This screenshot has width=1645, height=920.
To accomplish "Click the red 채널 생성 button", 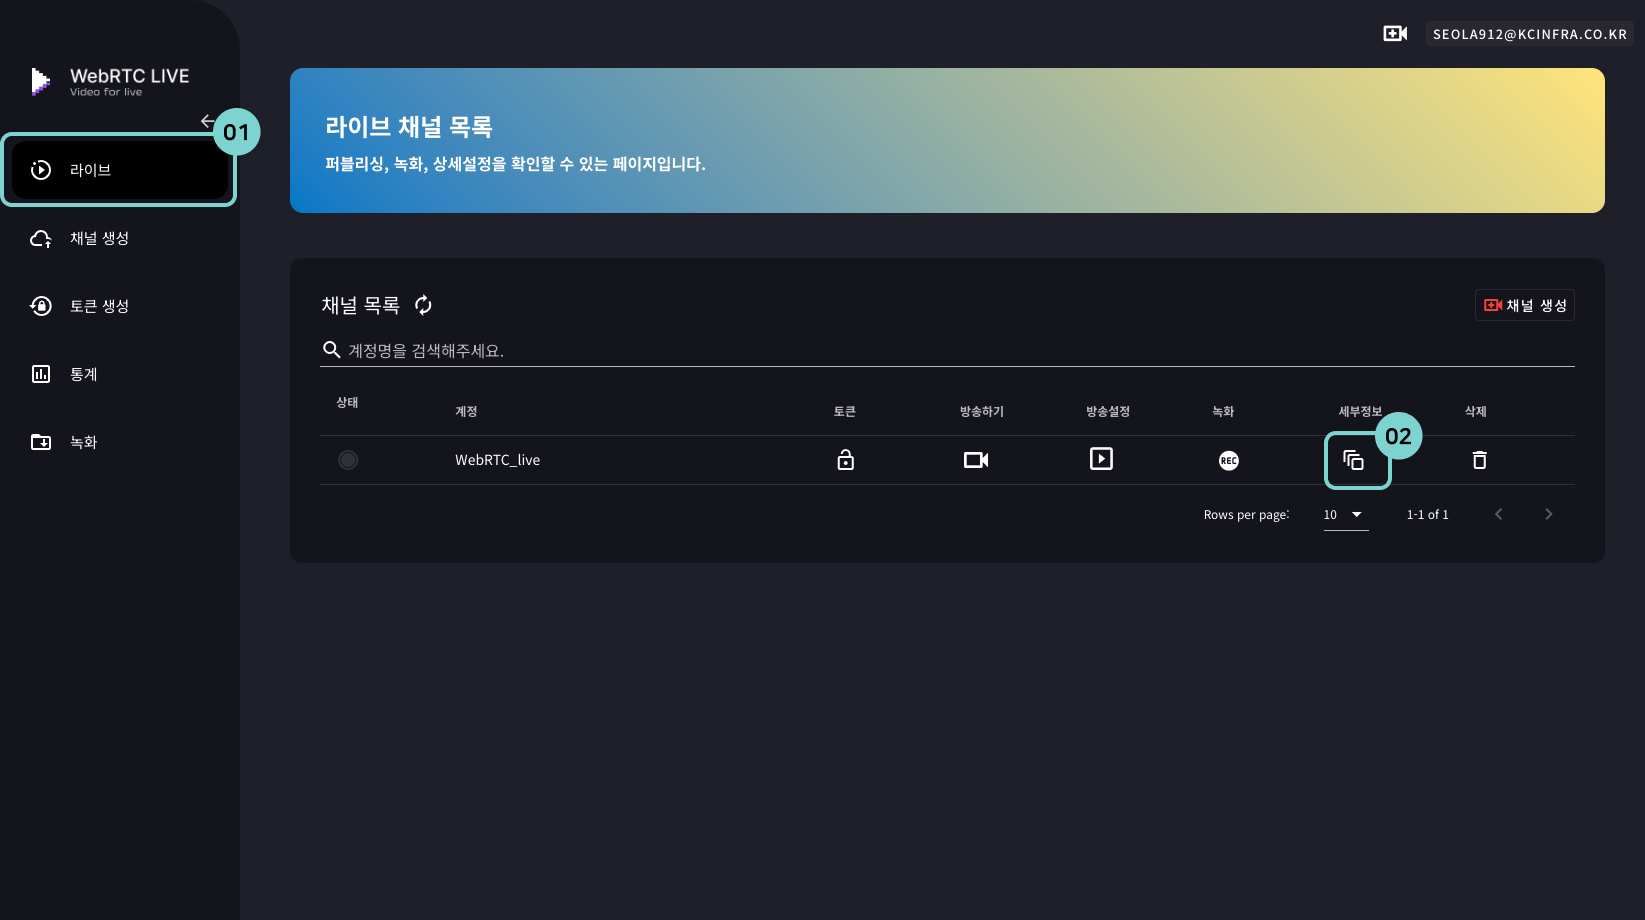I will click(1524, 305).
